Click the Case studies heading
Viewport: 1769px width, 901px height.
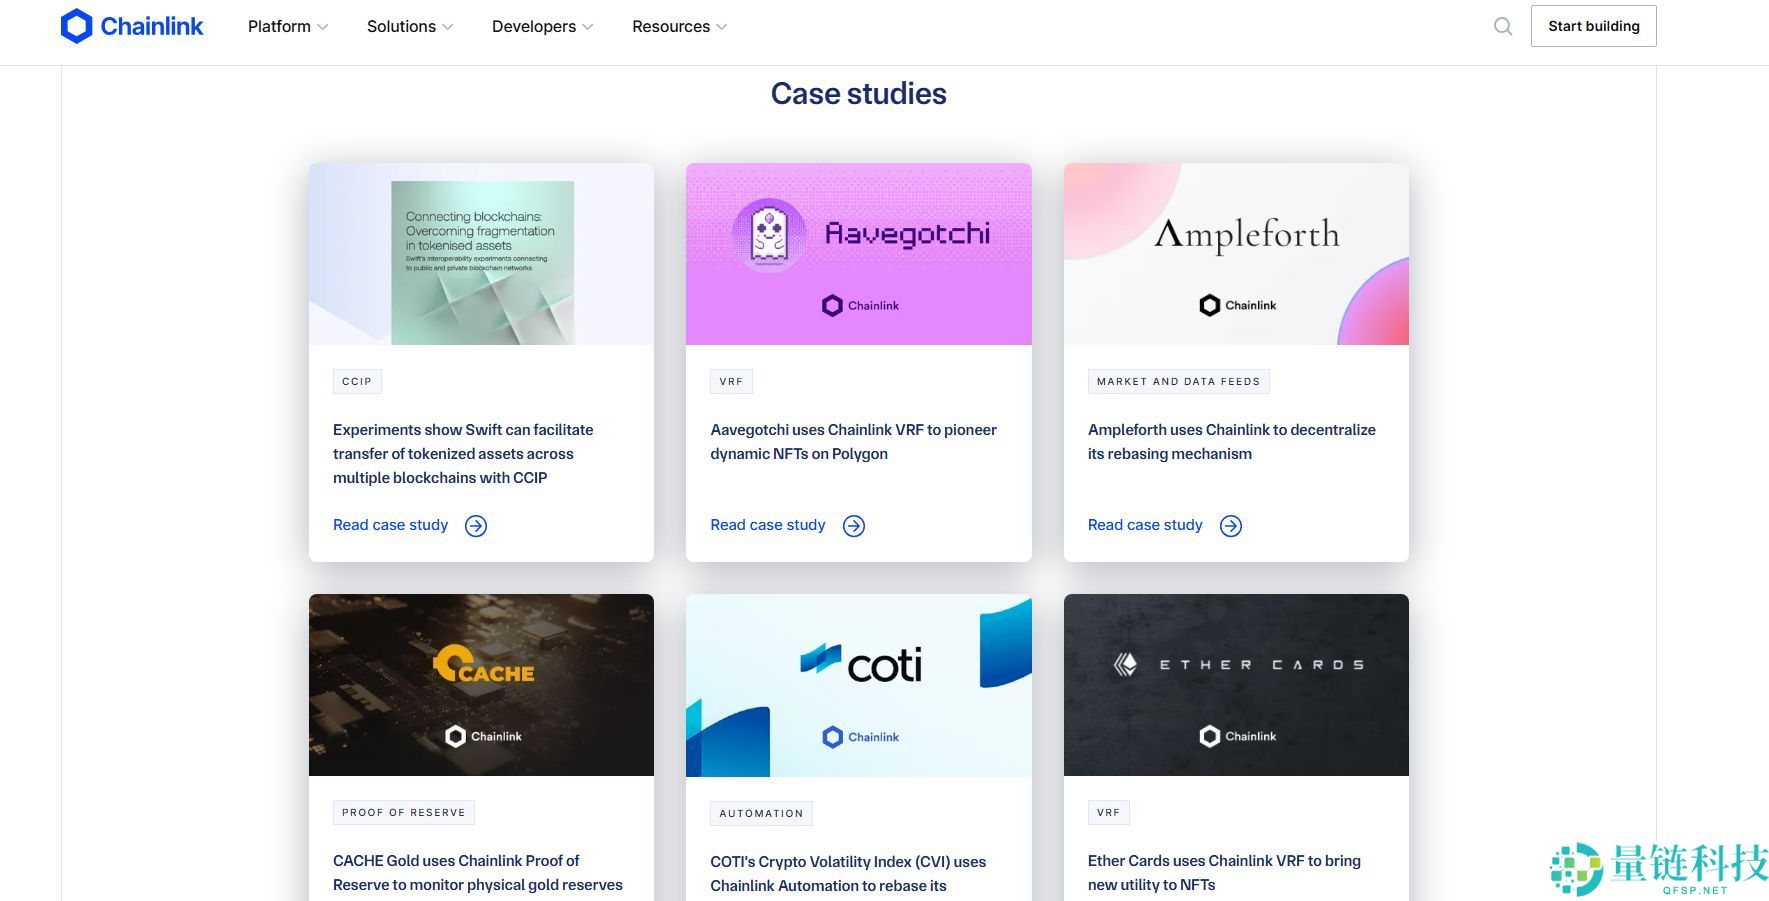pos(859,94)
